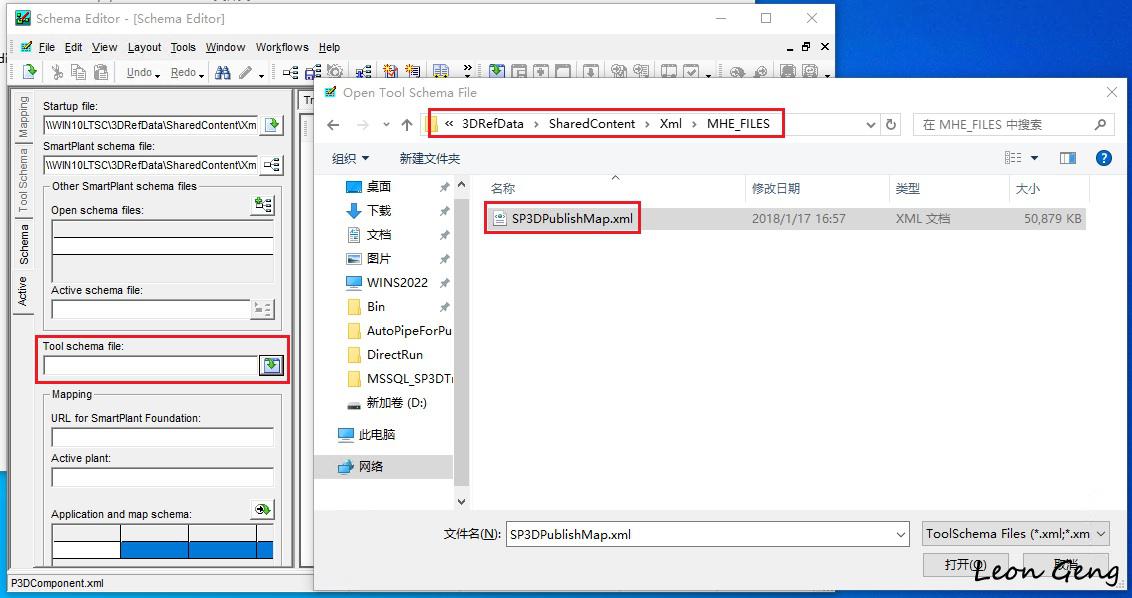Click the Tool schema file text field

point(151,365)
